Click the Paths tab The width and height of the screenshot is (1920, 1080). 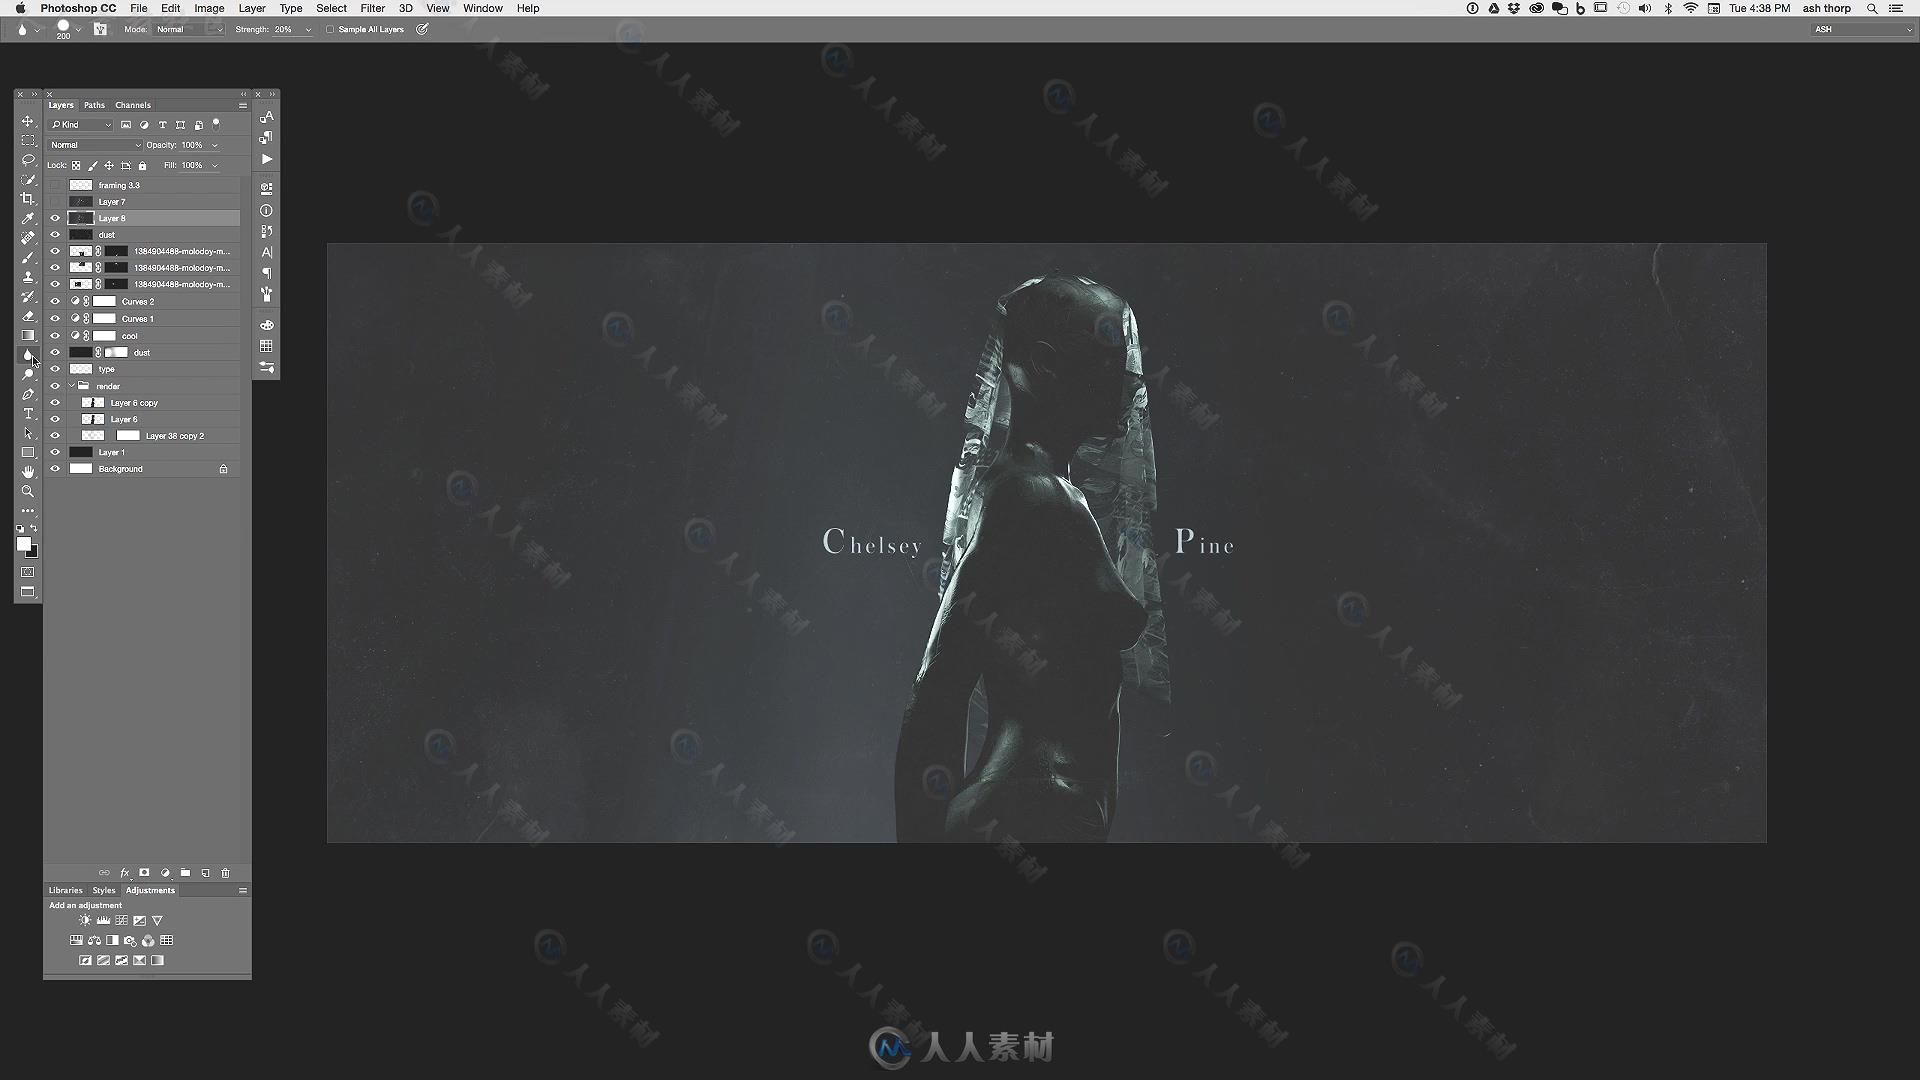[94, 104]
